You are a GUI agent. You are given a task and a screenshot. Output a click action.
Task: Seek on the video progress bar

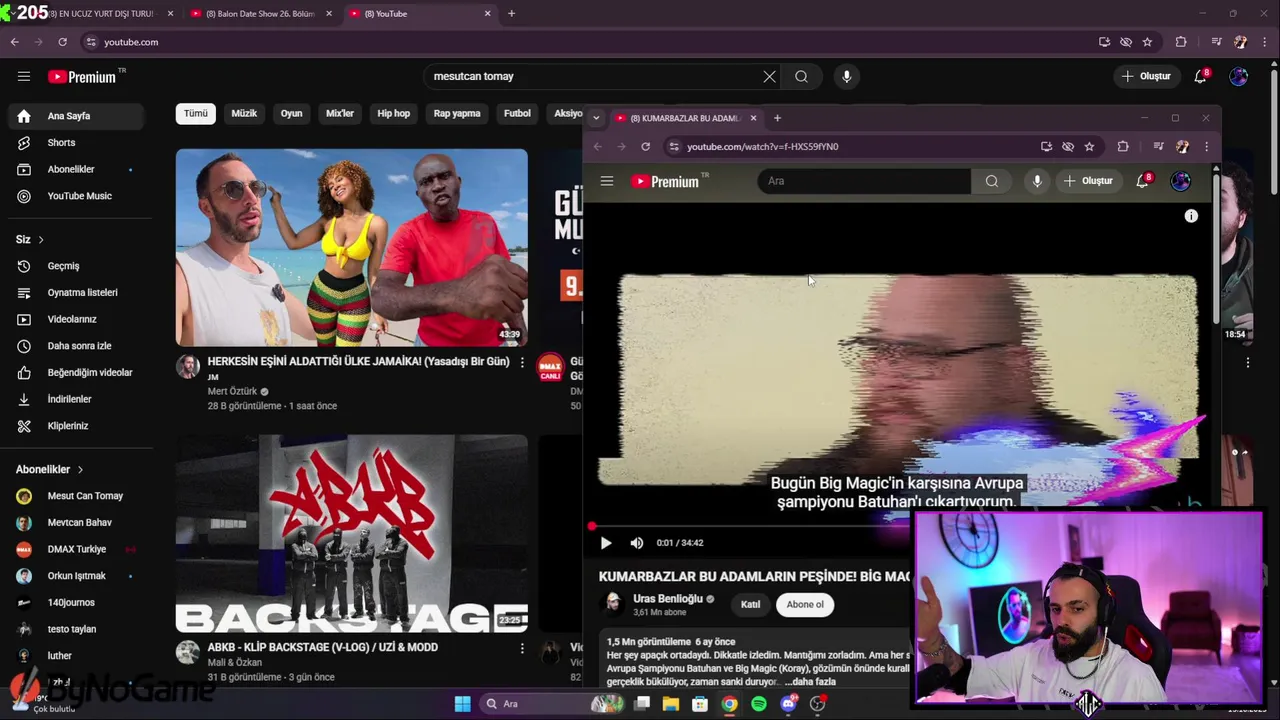coord(752,526)
